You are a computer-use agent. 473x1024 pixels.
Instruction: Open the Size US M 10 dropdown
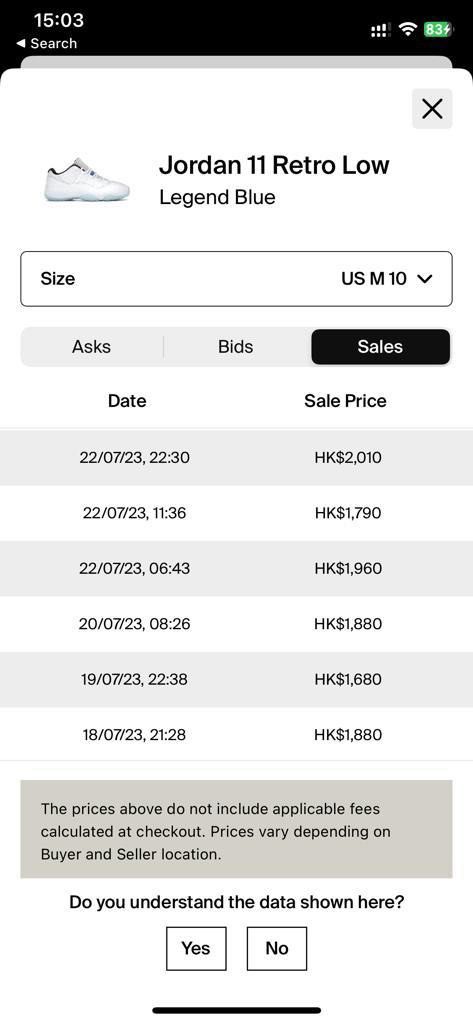[x=236, y=279]
